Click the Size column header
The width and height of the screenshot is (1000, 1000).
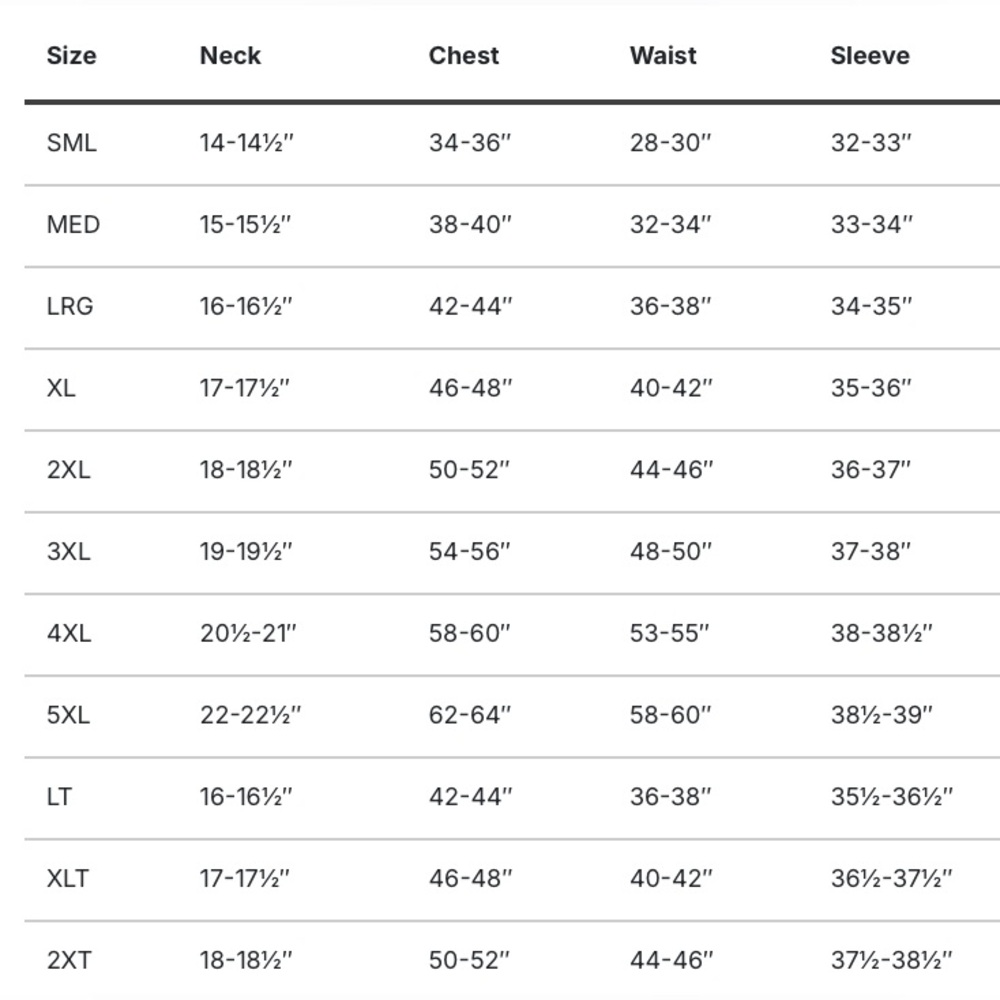71,56
